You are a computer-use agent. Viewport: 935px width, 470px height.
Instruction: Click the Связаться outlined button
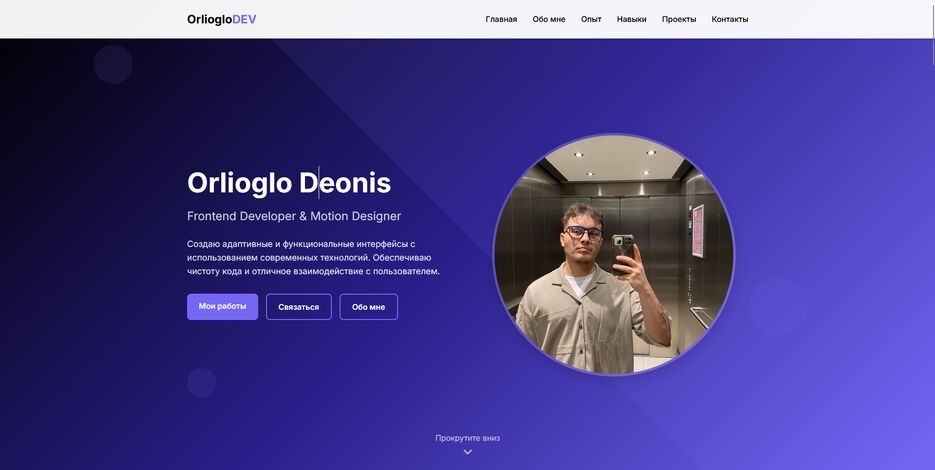(299, 307)
